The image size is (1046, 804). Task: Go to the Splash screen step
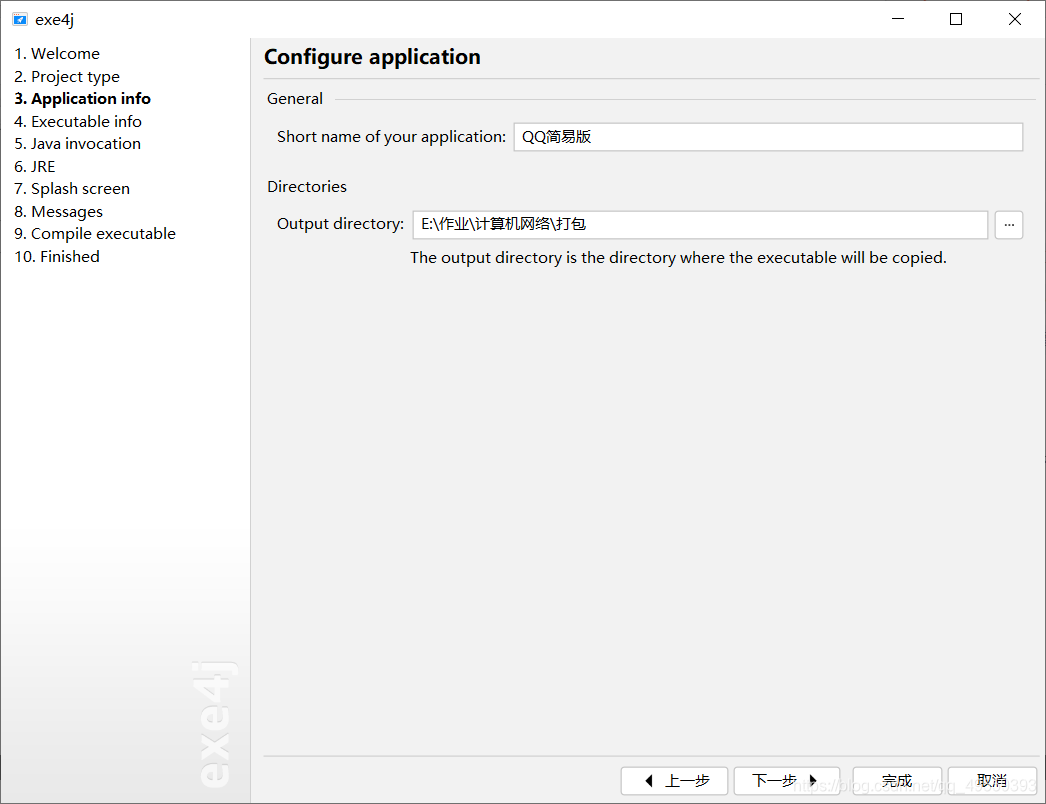pos(72,189)
